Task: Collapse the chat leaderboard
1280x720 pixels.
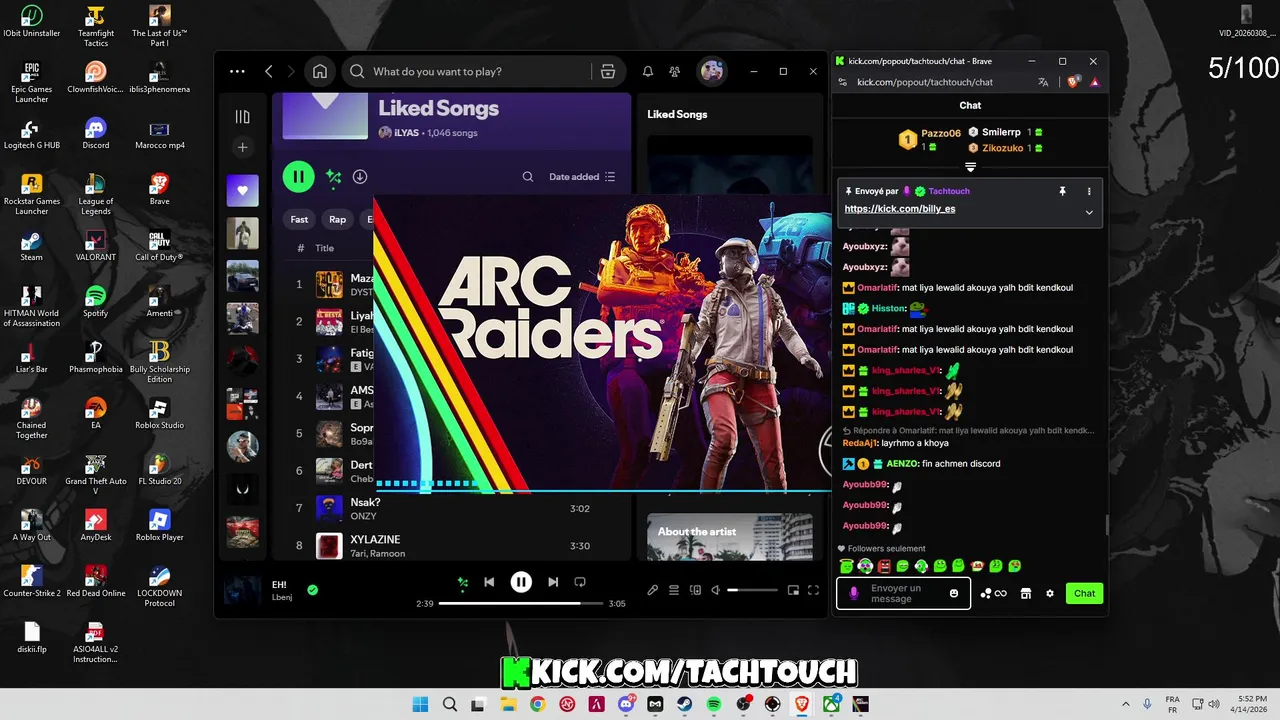Action: (970, 167)
